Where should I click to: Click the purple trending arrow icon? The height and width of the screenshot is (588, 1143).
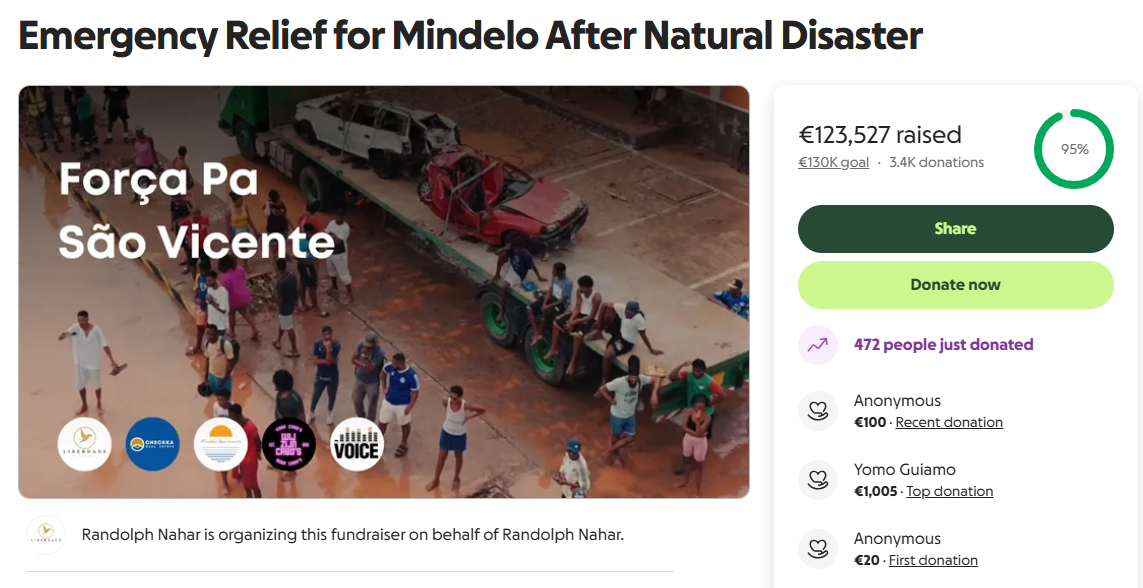click(x=818, y=345)
